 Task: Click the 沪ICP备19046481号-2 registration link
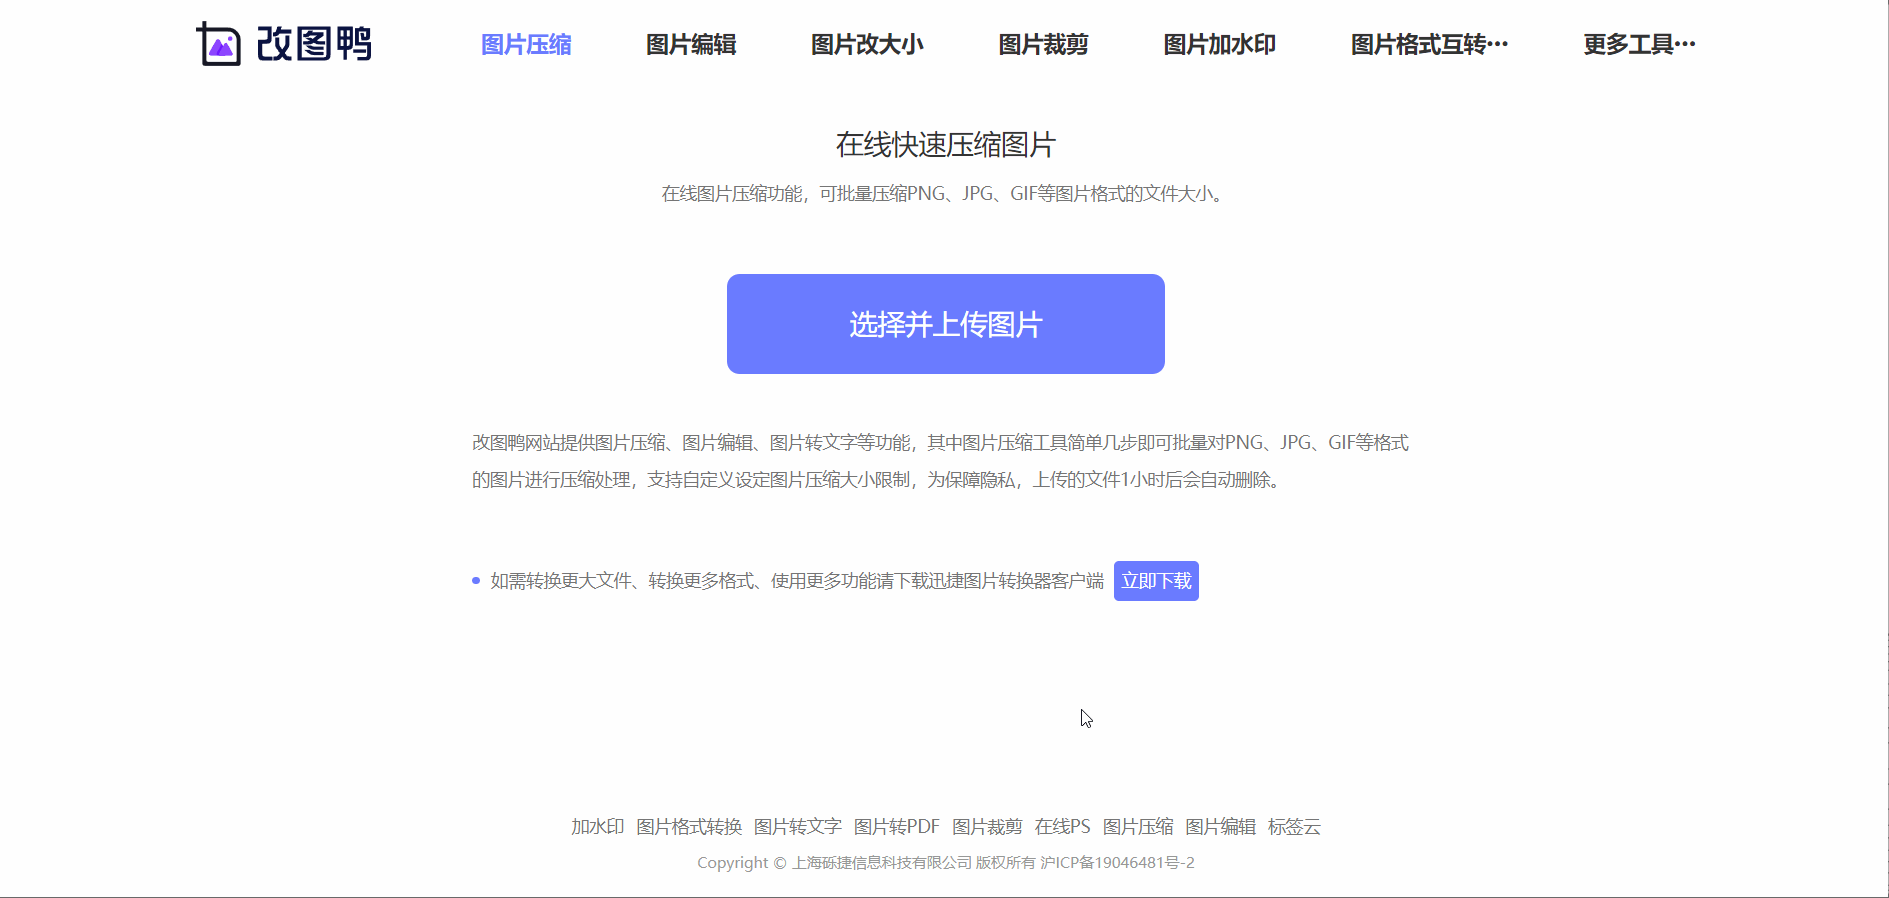(x=1117, y=863)
